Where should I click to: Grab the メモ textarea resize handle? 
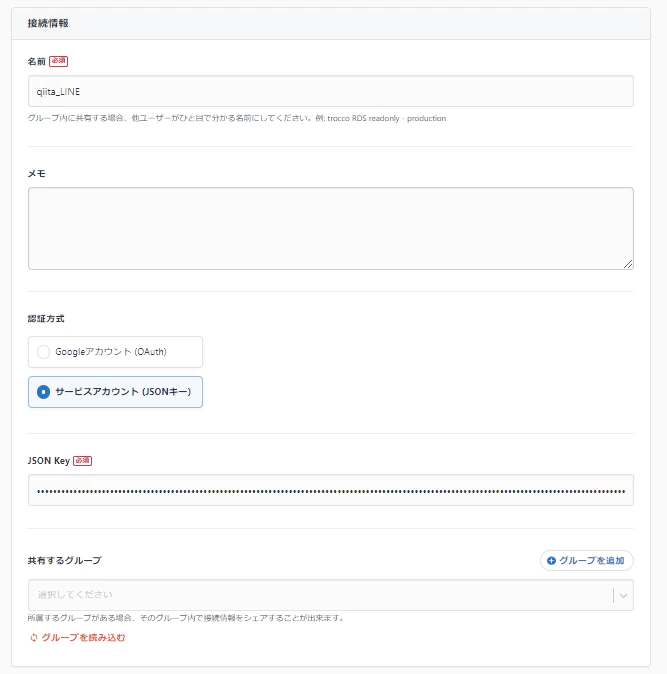628,264
